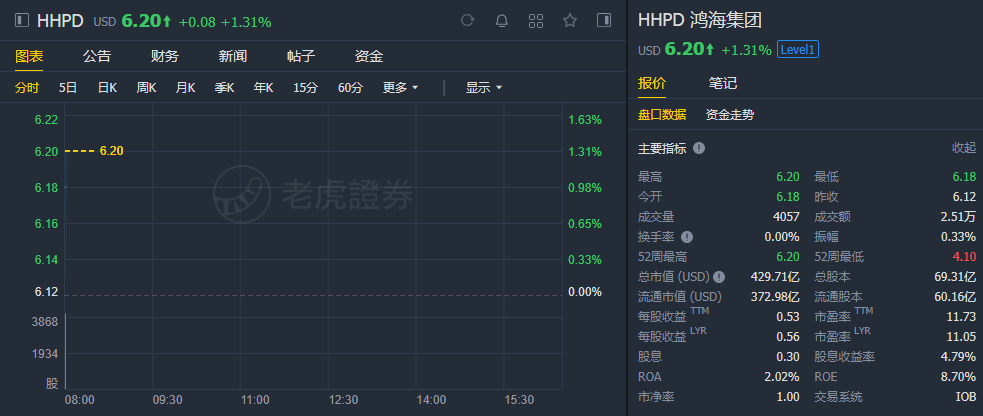This screenshot has width=983, height=416.
Task: Click 昨收 value 6.12
Action: [964, 197]
